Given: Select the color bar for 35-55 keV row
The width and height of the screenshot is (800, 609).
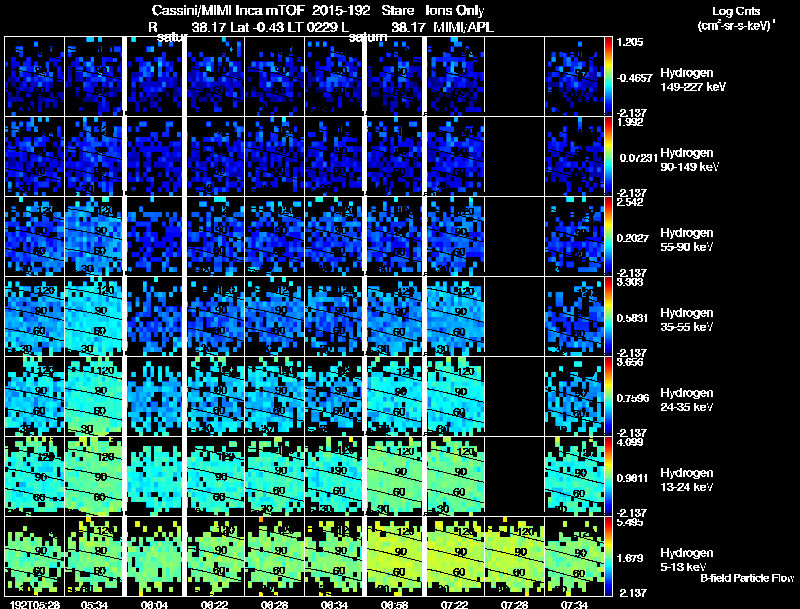Looking at the screenshot, I should pyautogui.click(x=608, y=317).
